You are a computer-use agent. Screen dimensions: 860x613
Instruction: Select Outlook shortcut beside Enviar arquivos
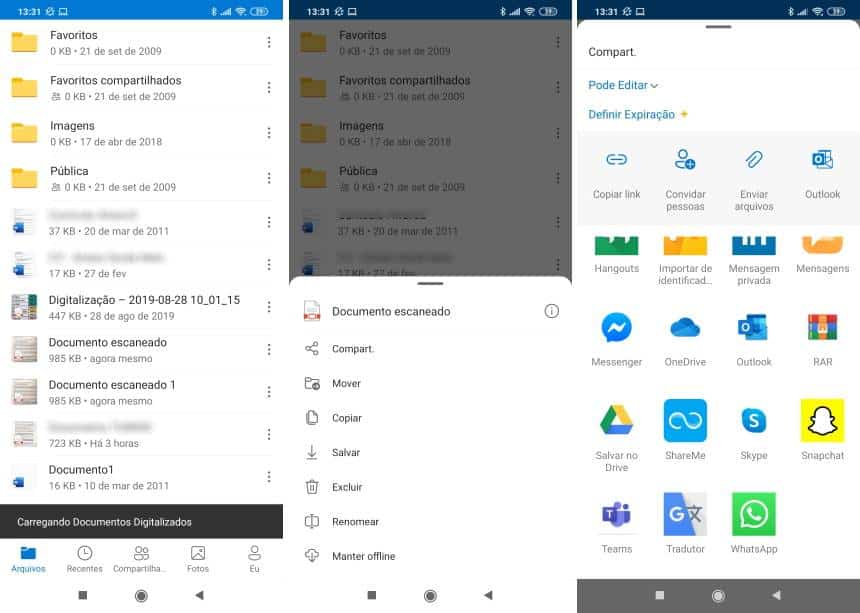[x=822, y=174]
